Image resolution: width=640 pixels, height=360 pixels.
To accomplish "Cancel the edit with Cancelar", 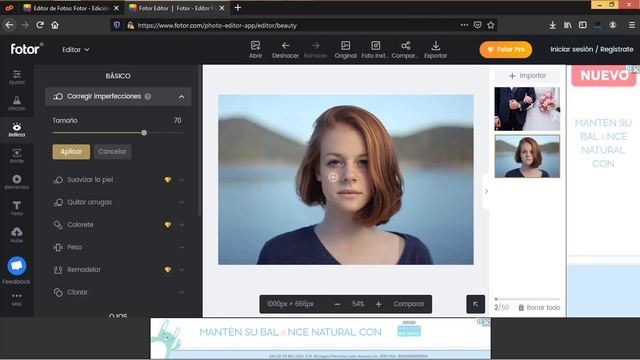I will pos(112,151).
